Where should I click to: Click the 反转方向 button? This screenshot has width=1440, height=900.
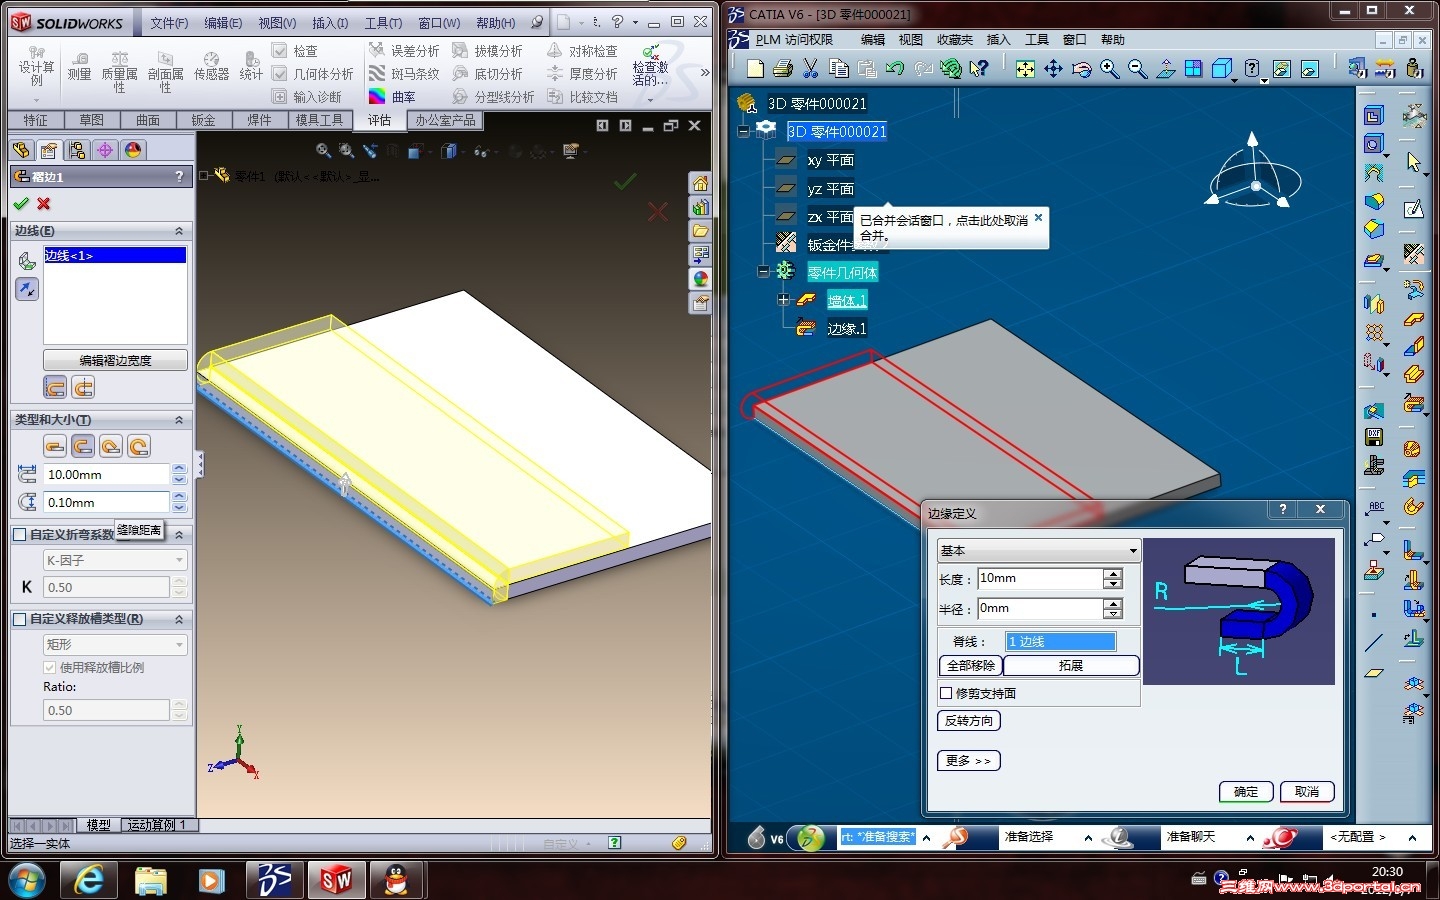[x=969, y=721]
